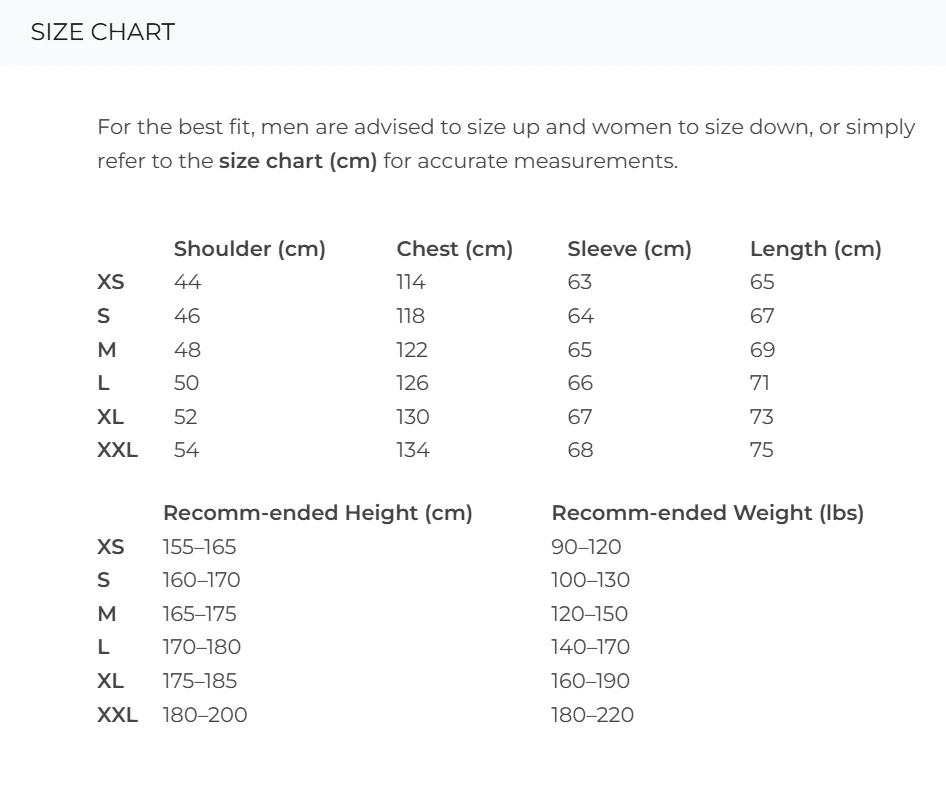Click the Sleeve (cm) column header
946x786 pixels.
[x=629, y=249]
